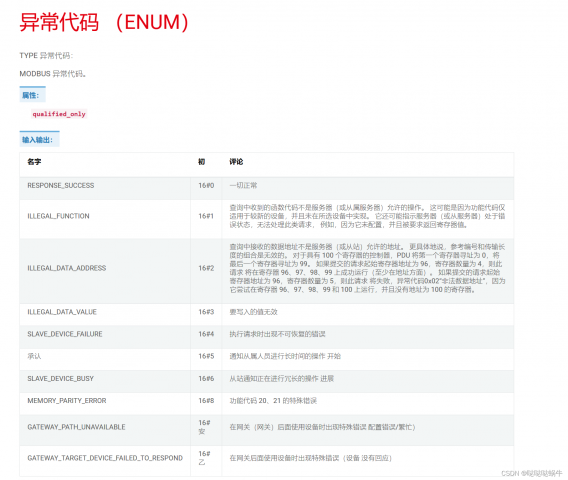Select the SLAVE_DEVICE_FAILURE entry
568x480 pixels.
[65, 334]
